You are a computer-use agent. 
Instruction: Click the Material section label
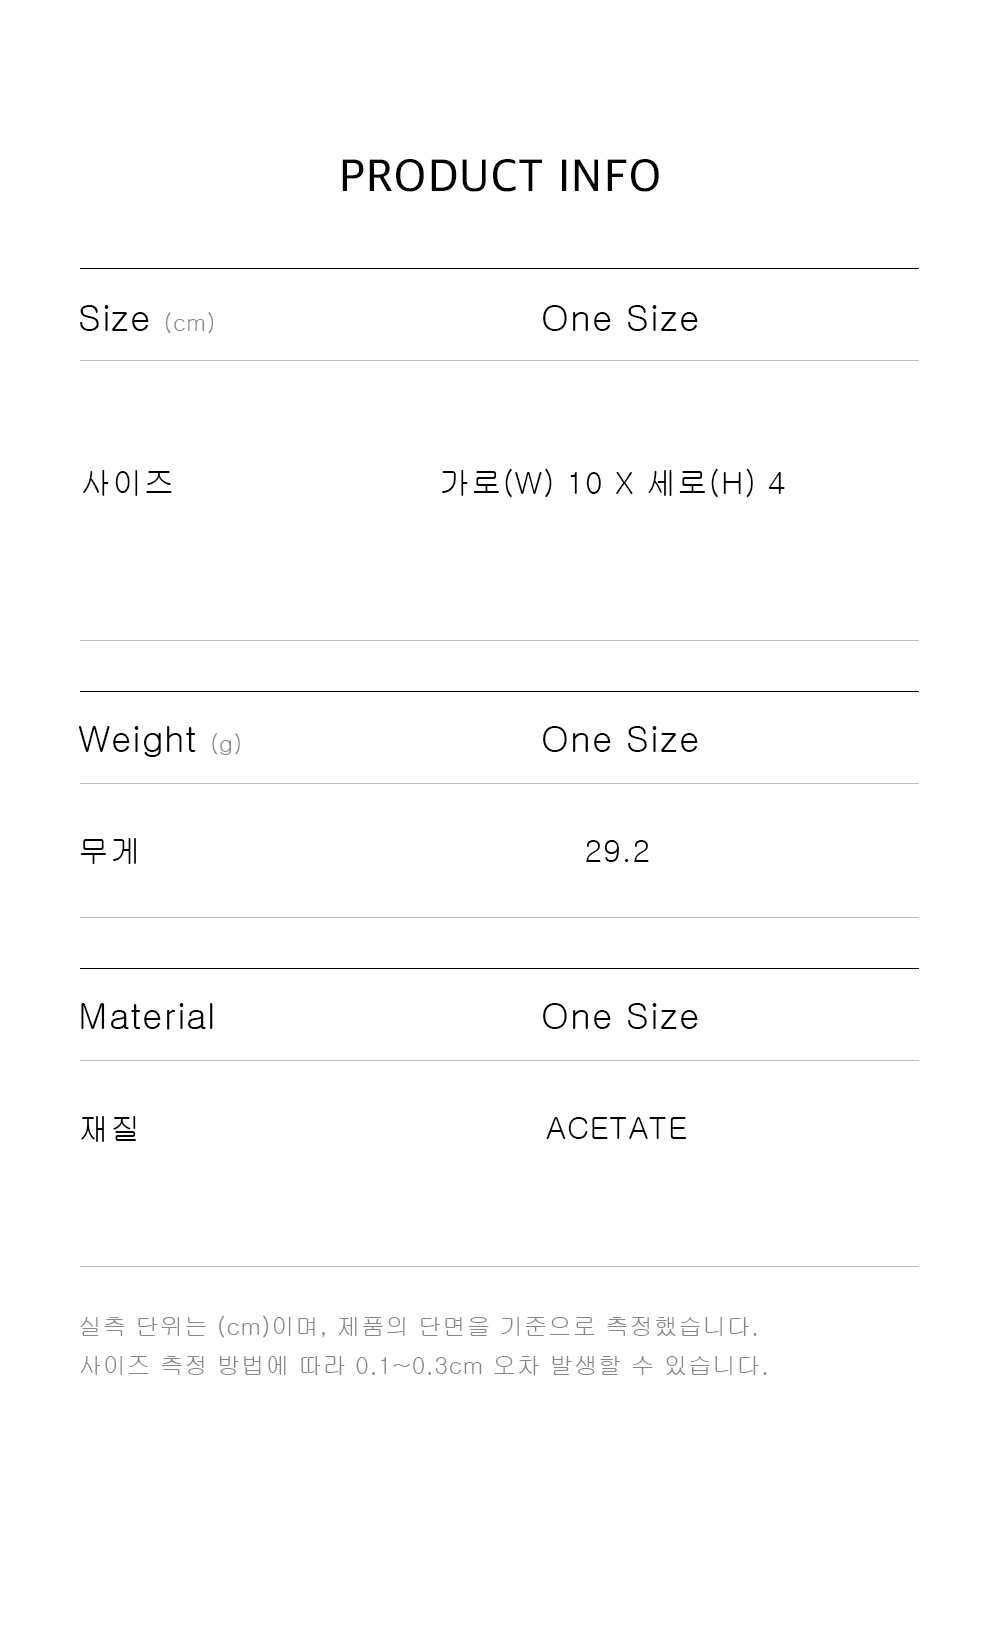click(147, 1017)
